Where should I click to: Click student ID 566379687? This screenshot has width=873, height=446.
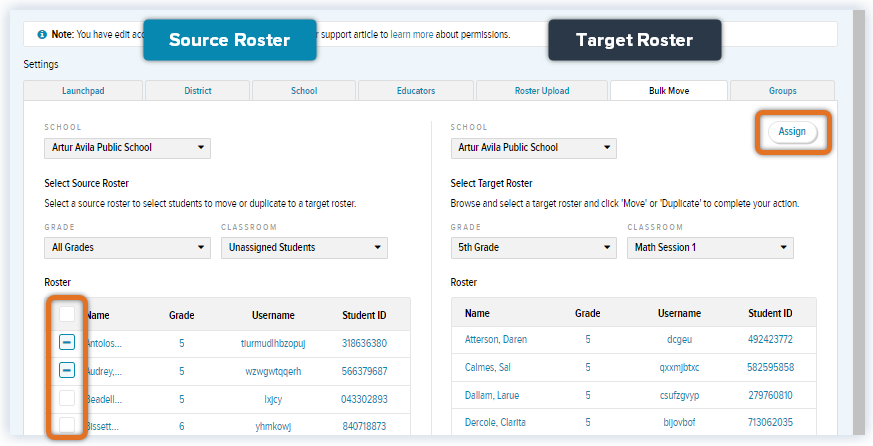(364, 371)
